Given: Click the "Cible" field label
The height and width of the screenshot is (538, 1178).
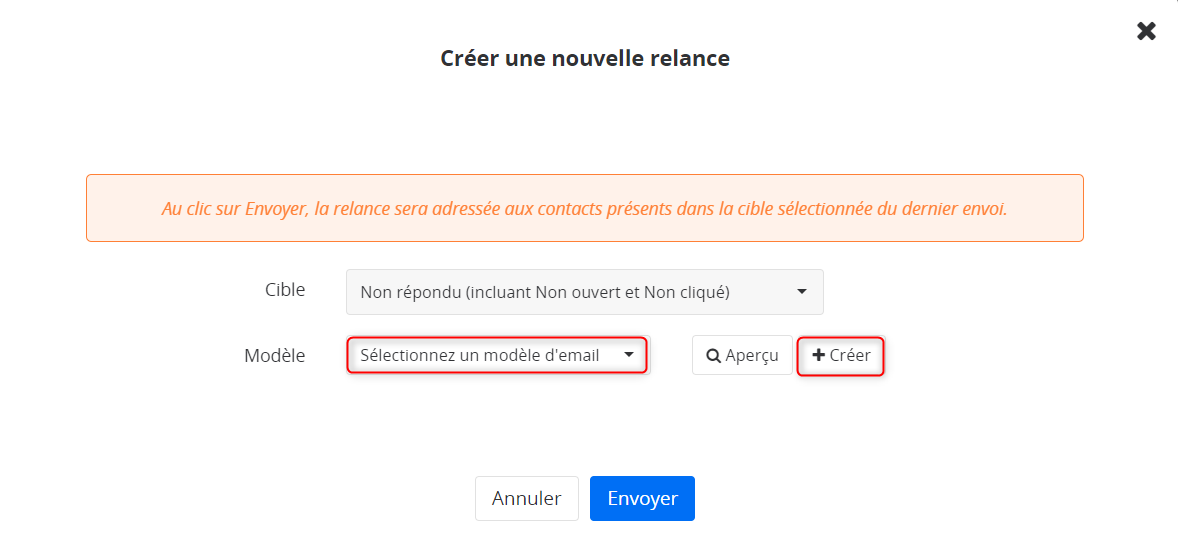Looking at the screenshot, I should pos(285,290).
